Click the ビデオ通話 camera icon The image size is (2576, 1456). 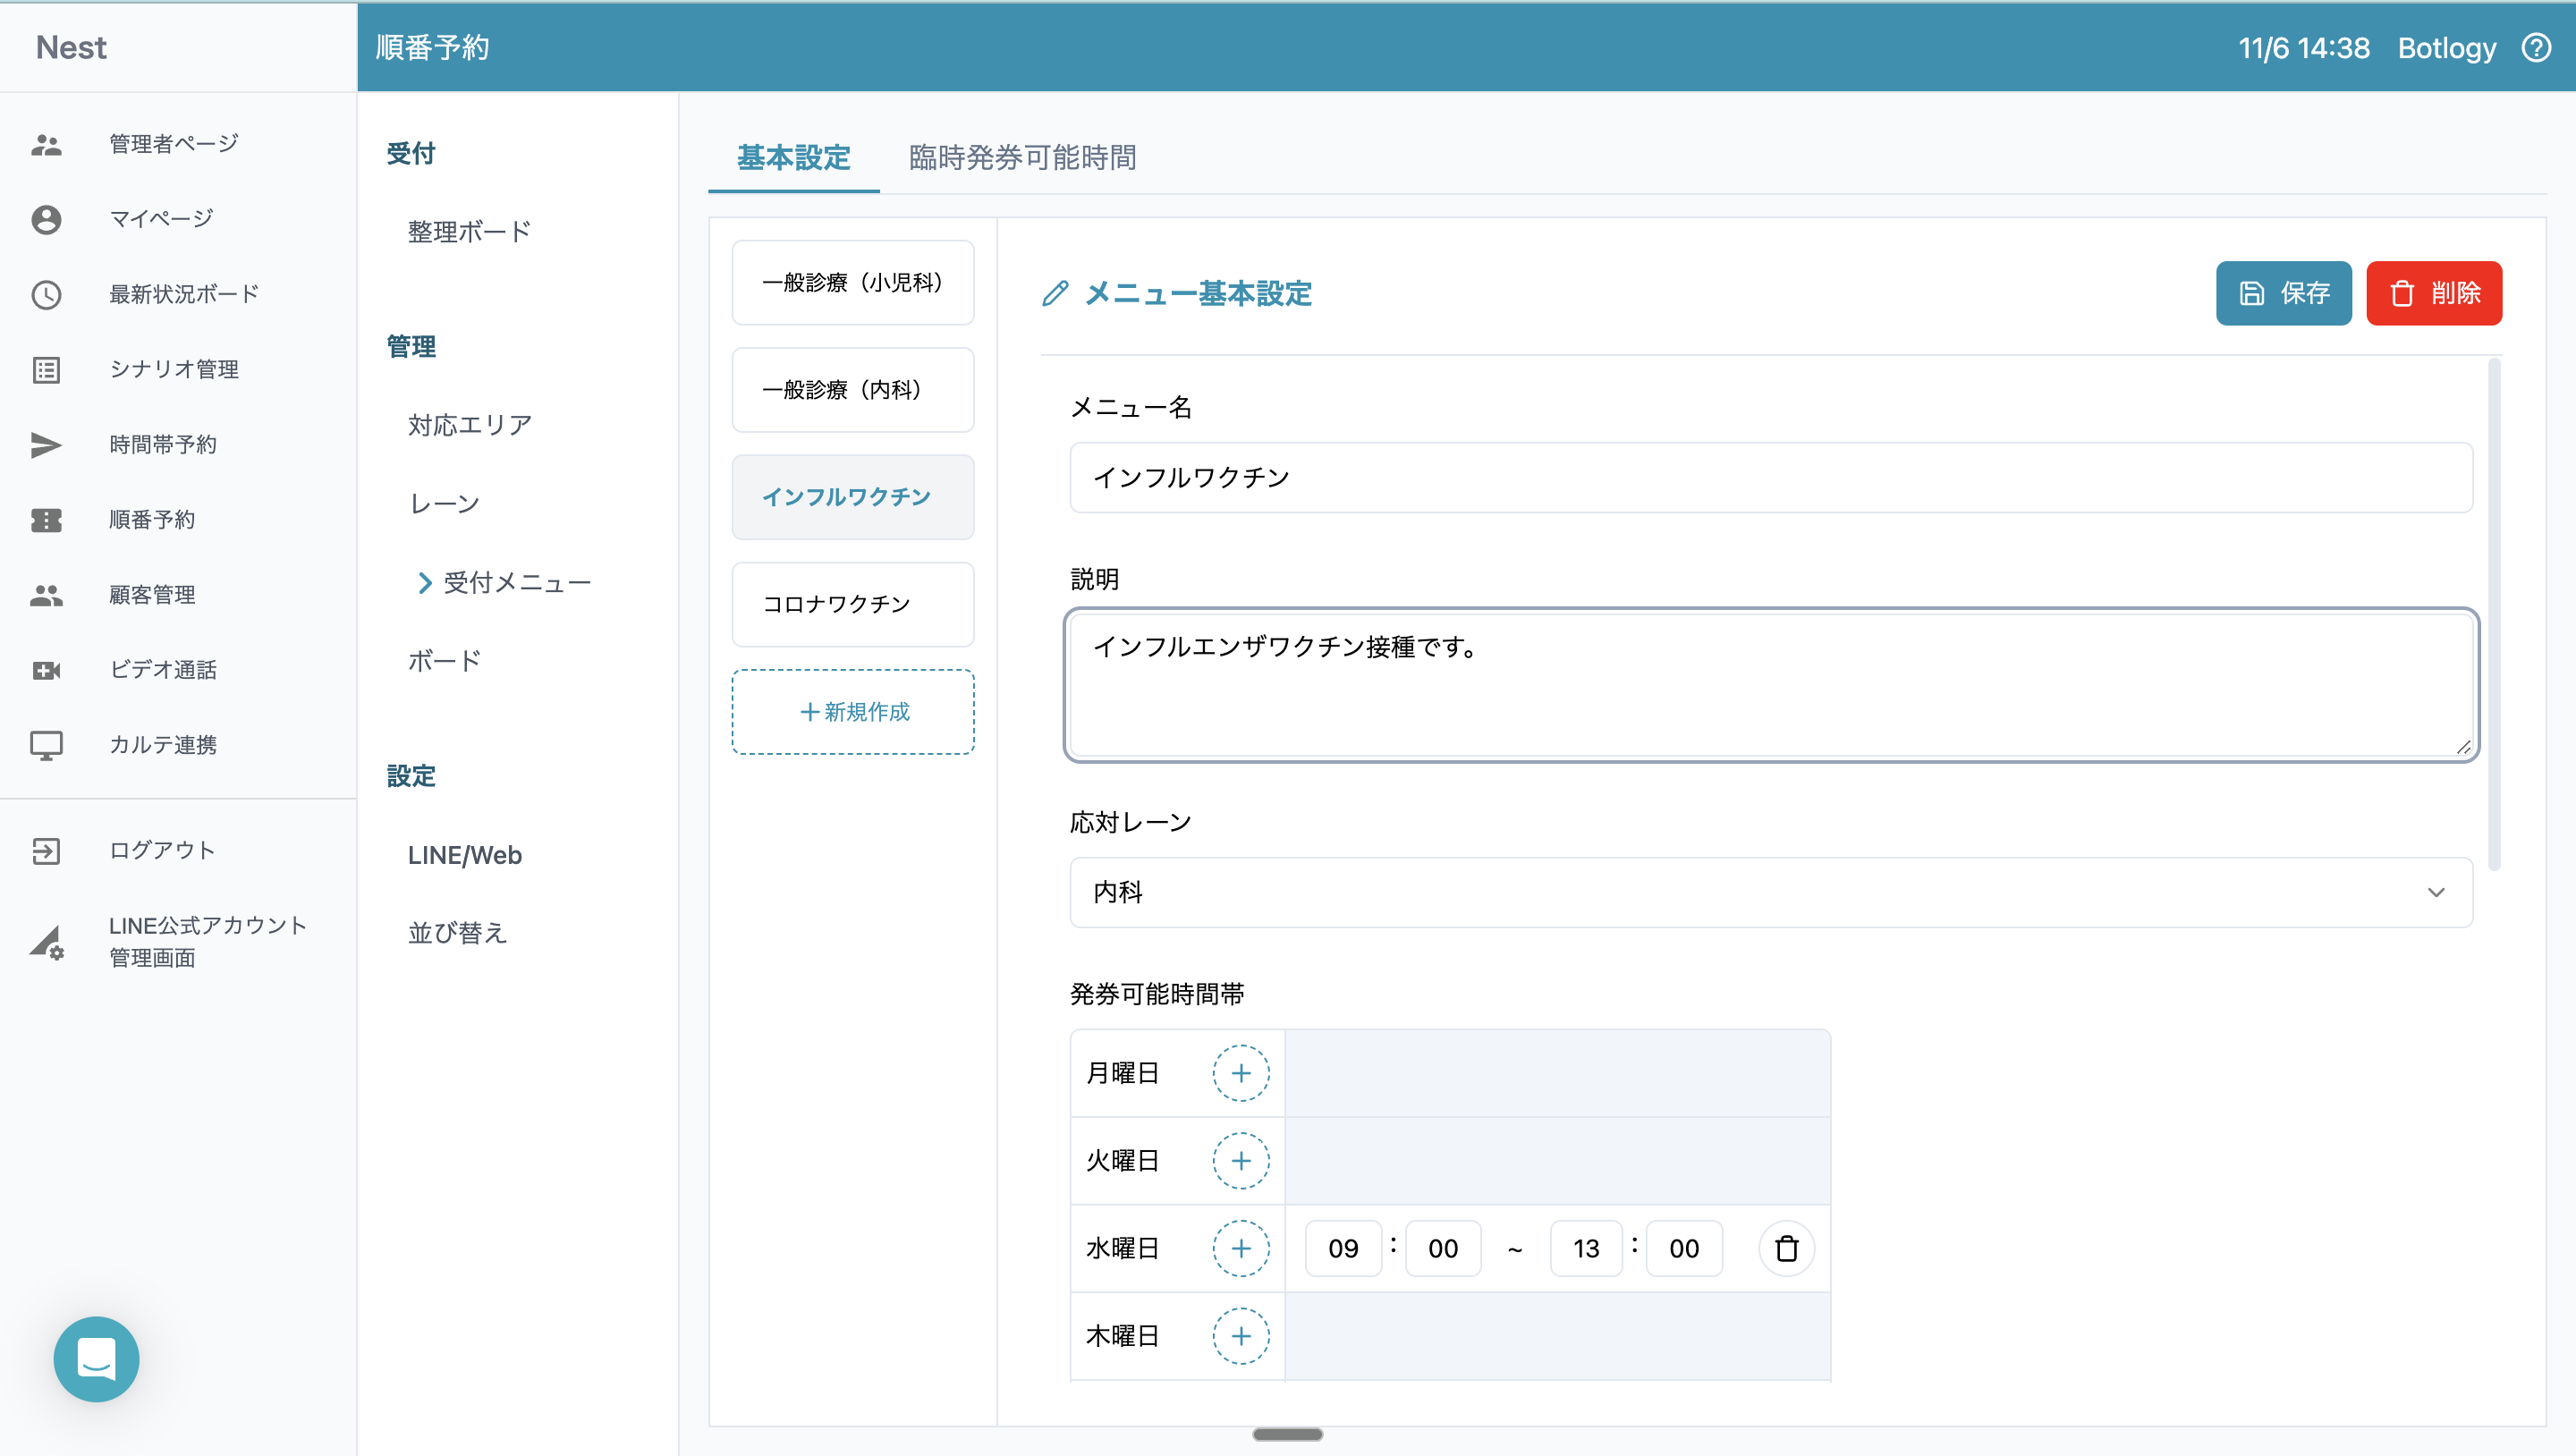pos(46,670)
